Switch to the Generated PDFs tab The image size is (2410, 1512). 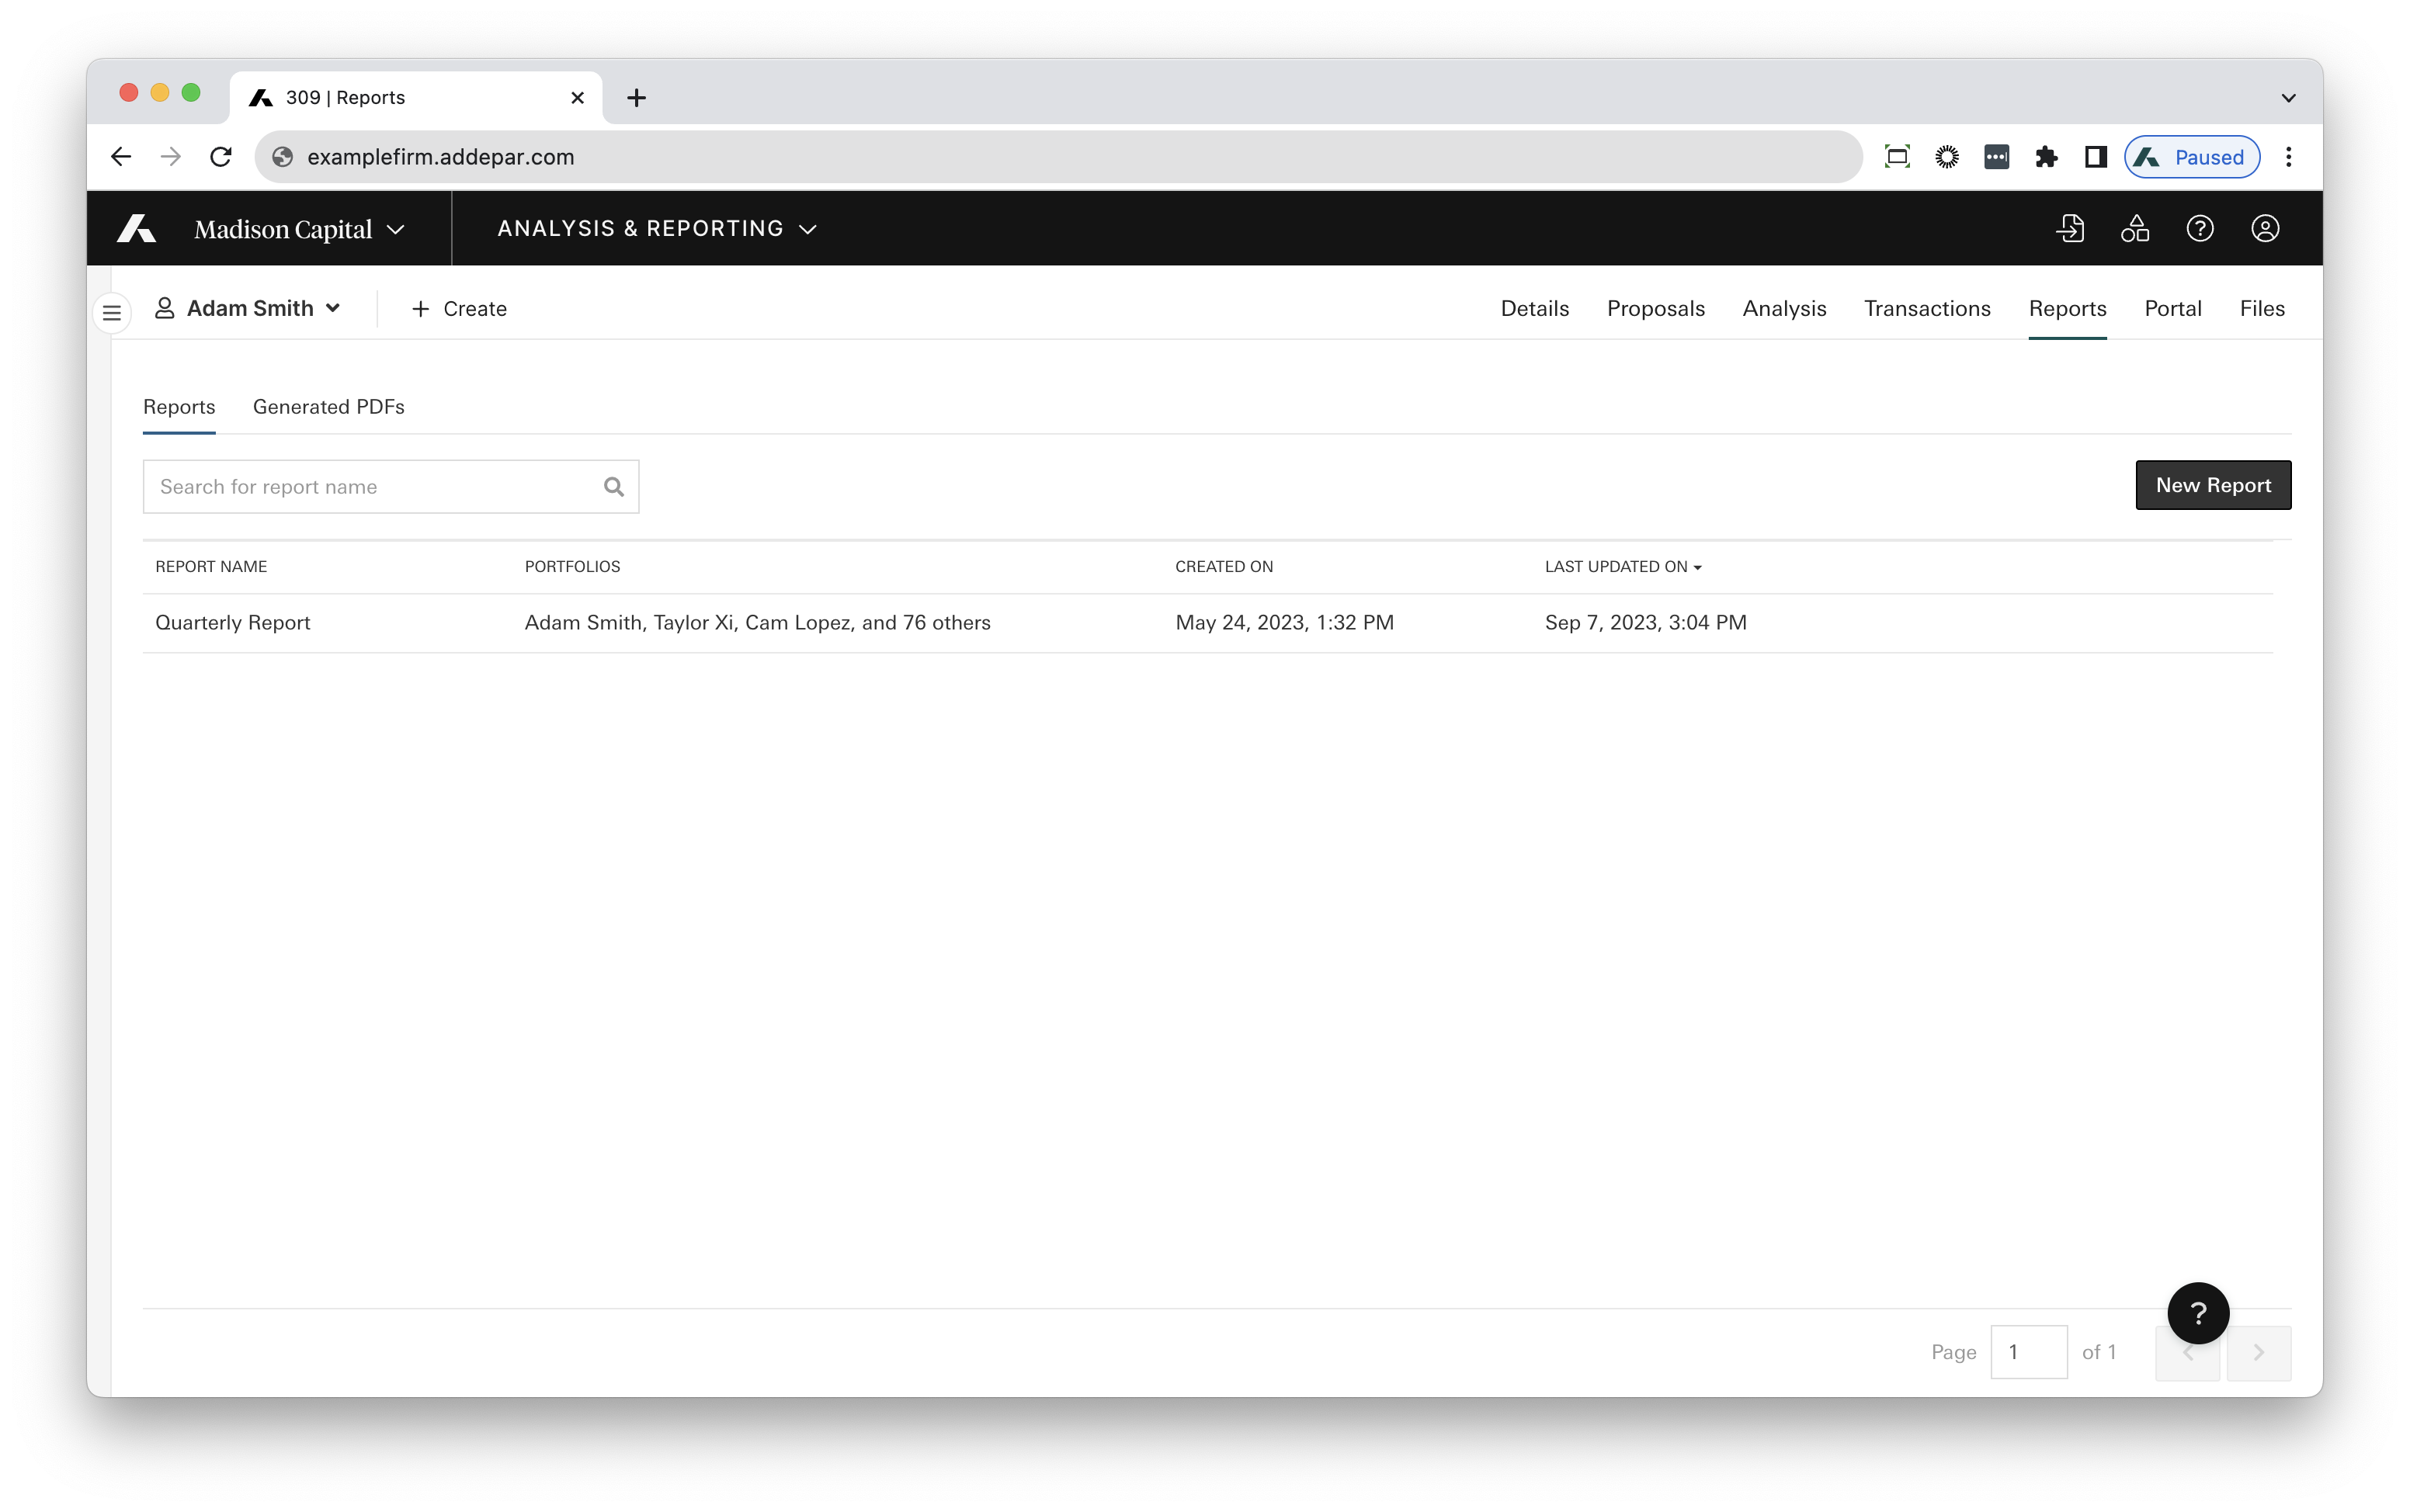point(328,407)
